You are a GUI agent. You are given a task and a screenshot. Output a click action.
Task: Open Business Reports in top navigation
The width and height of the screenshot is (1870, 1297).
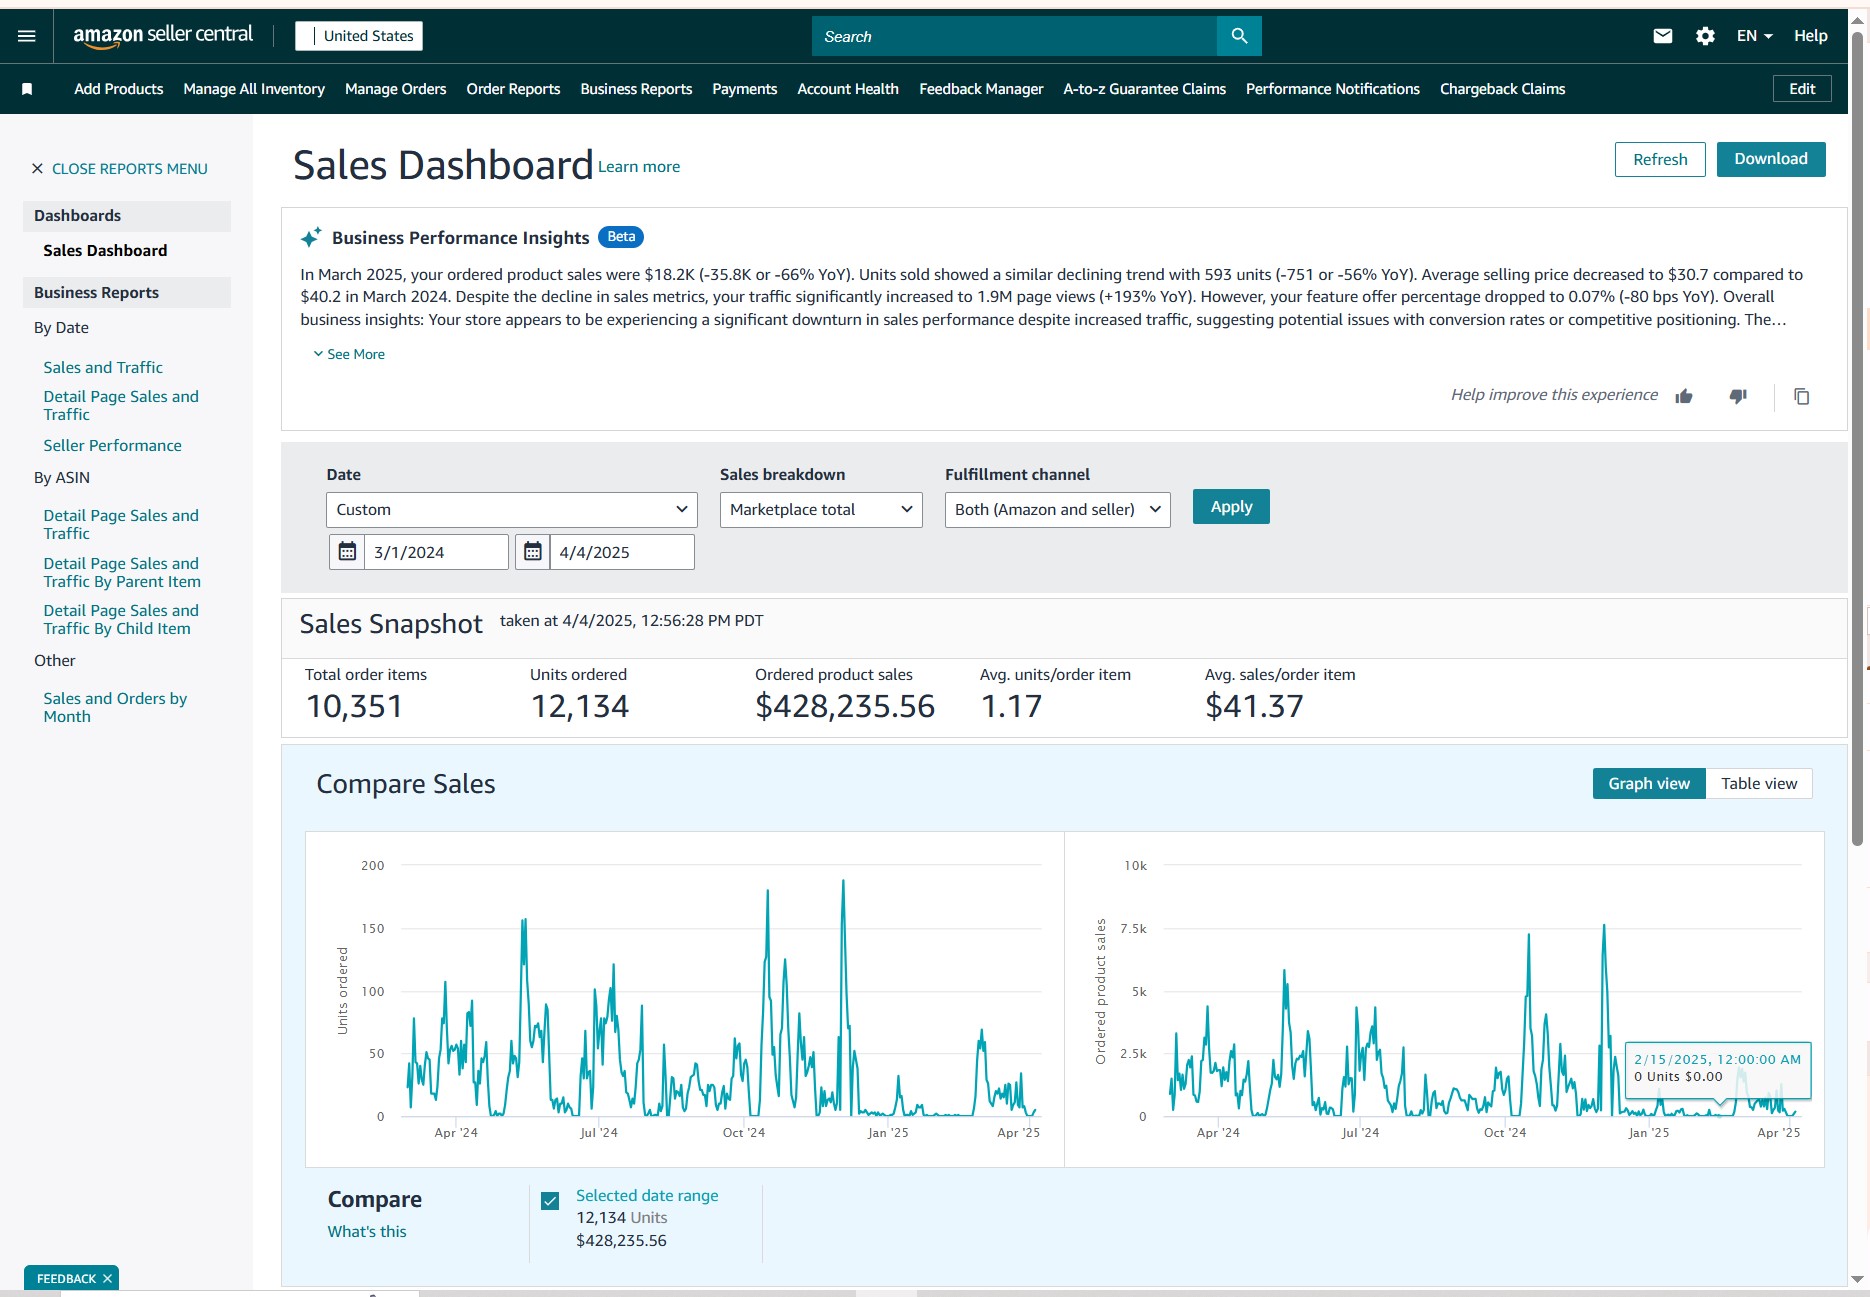[636, 89]
